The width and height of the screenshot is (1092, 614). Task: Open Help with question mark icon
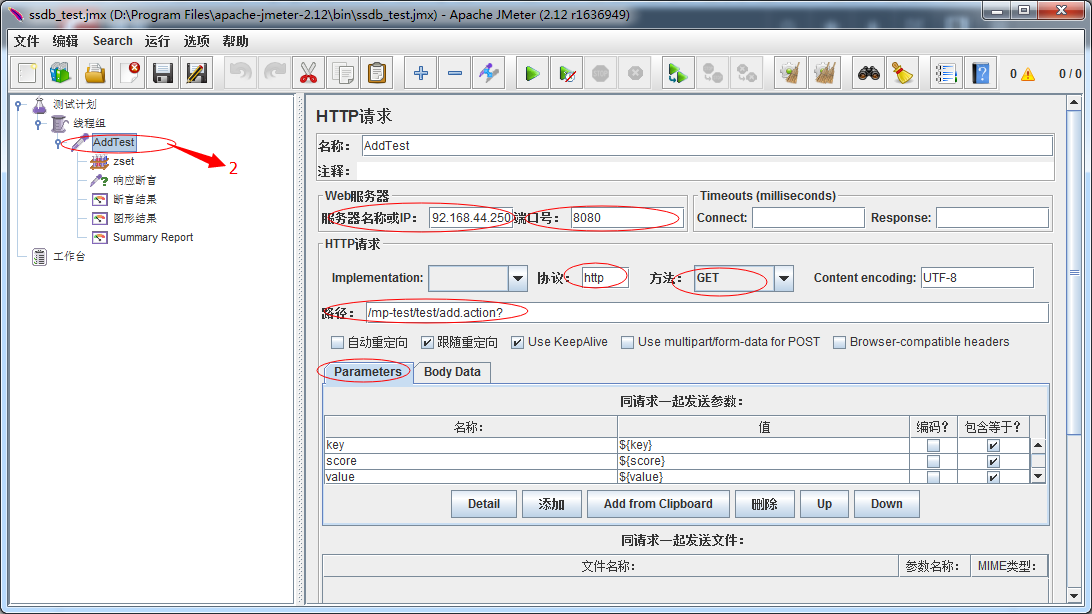[981, 72]
